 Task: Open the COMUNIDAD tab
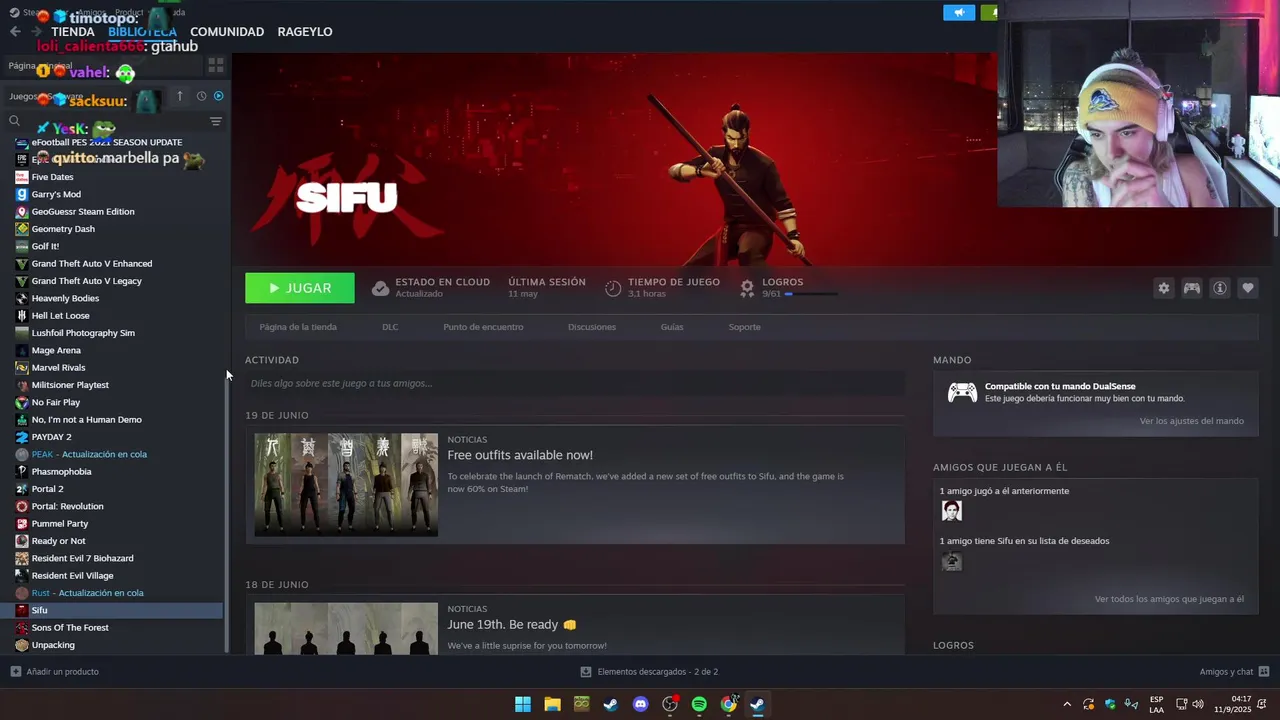point(227,32)
